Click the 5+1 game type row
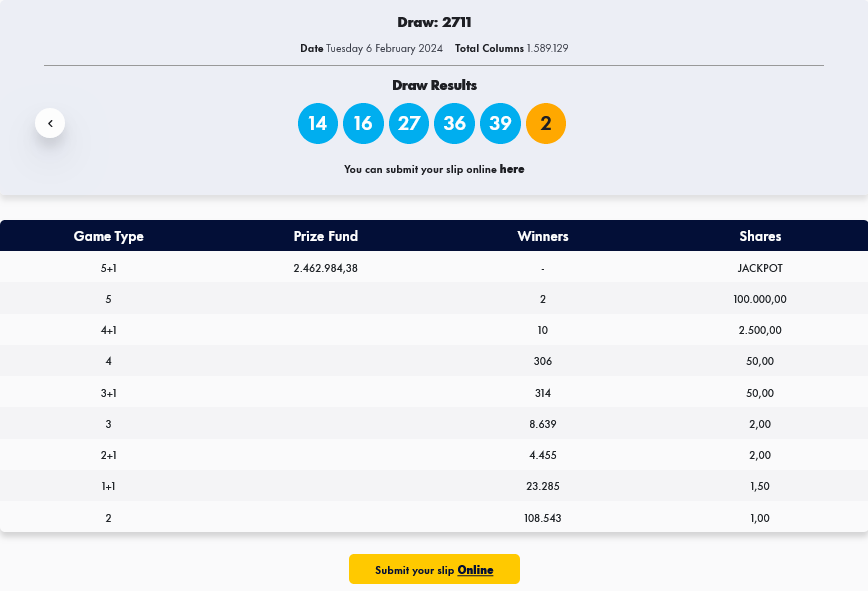868x591 pixels. tap(108, 268)
